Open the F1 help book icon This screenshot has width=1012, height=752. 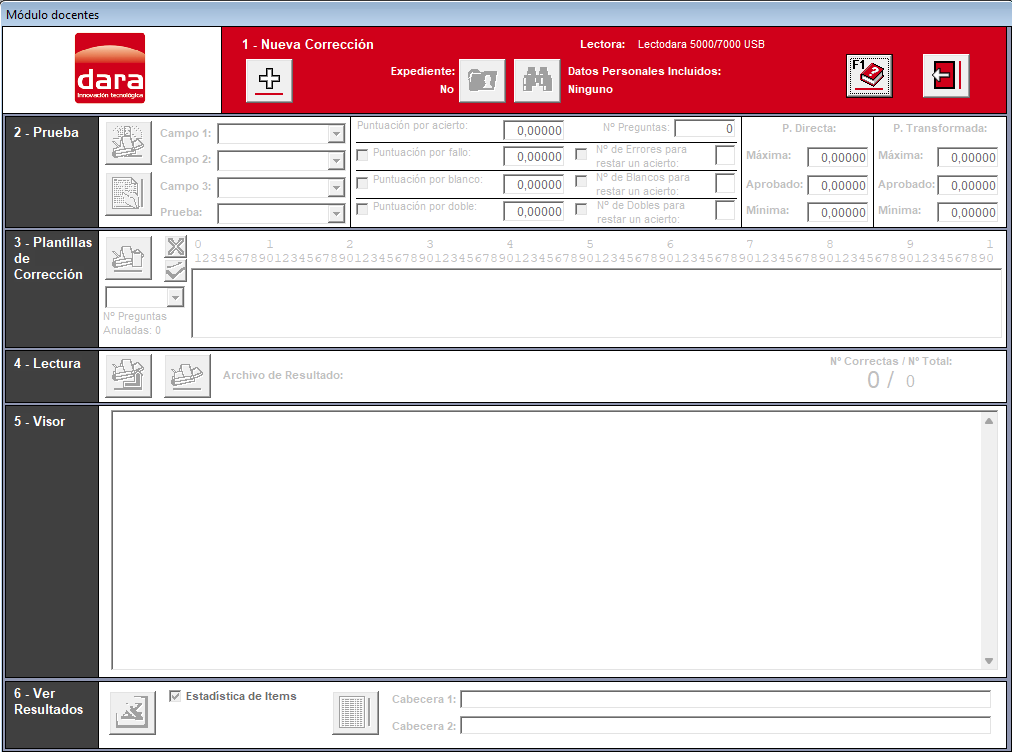(869, 76)
